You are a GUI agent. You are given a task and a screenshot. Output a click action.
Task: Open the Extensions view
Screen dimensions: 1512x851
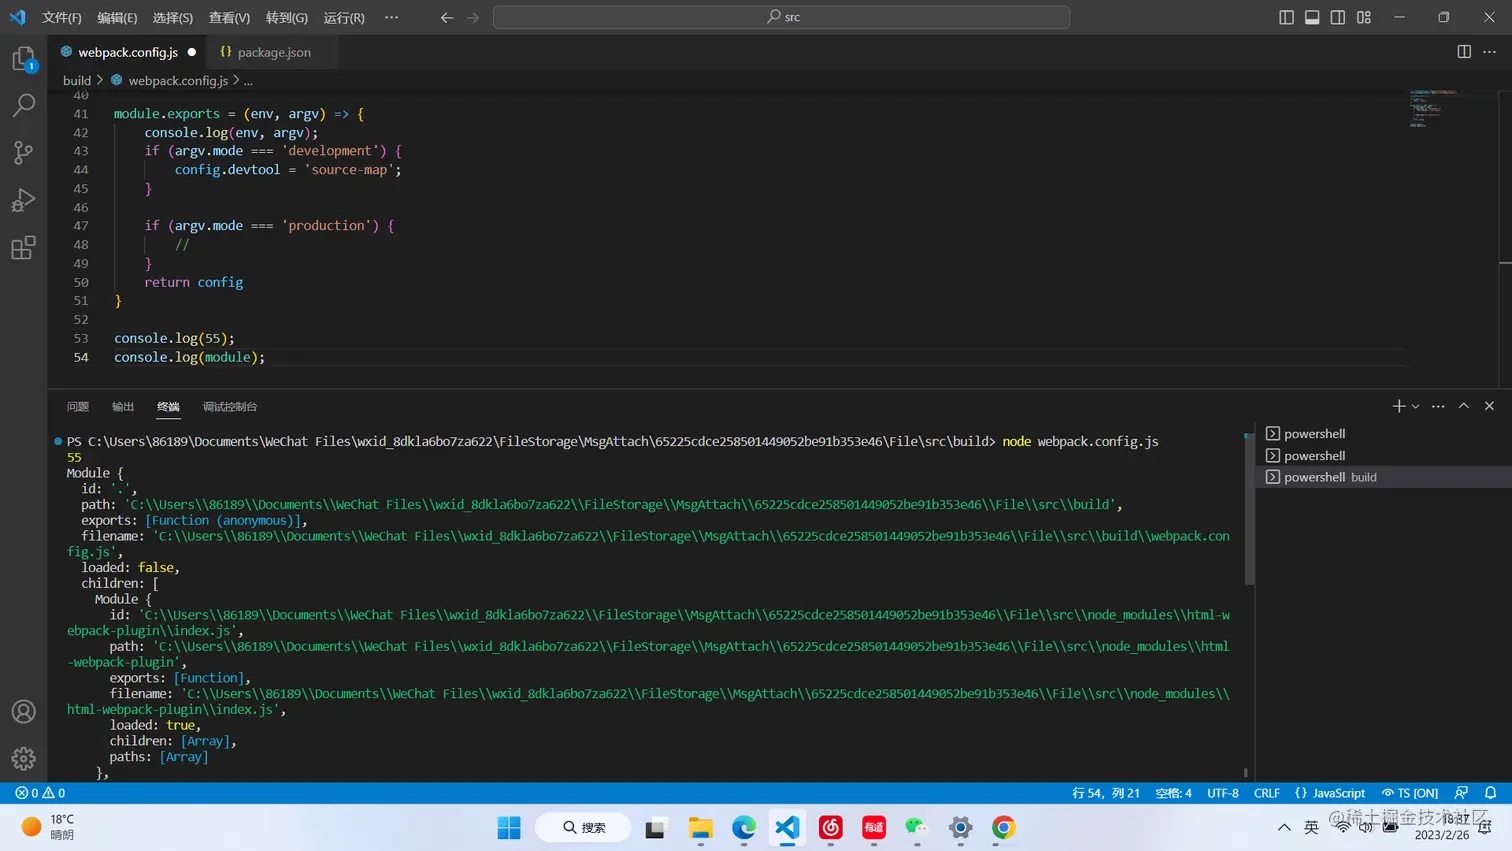[24, 247]
